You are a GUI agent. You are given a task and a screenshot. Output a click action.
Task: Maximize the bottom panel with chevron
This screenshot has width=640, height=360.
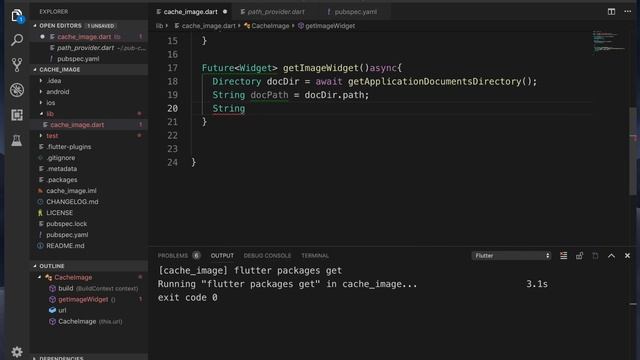click(x=611, y=256)
